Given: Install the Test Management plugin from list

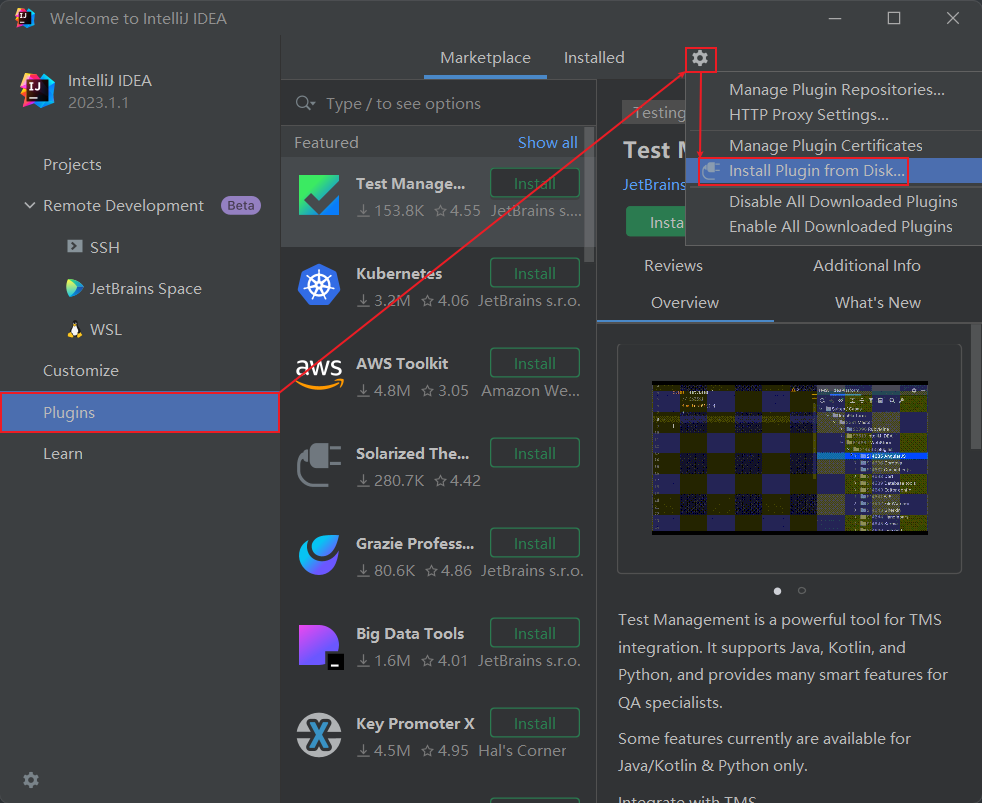Looking at the screenshot, I should [x=535, y=184].
